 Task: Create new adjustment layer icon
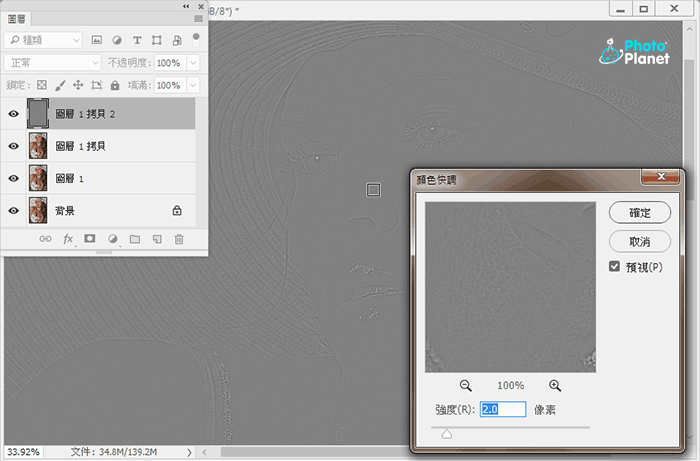(112, 239)
